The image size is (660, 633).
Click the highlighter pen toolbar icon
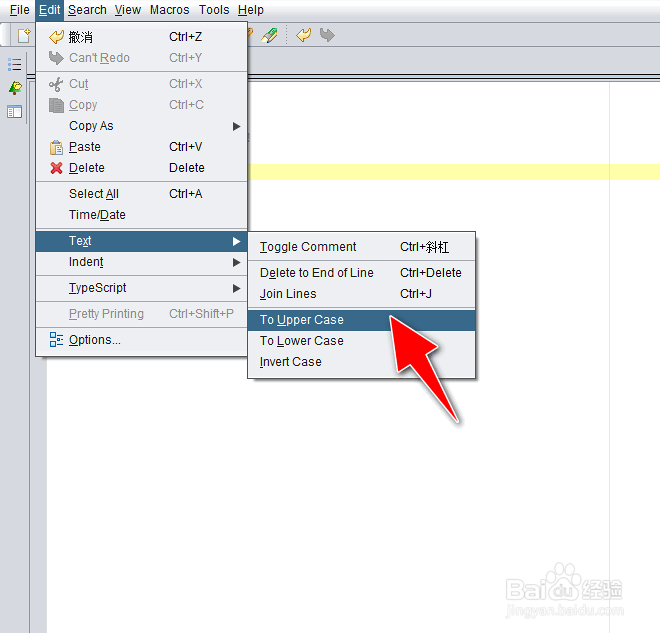[x=269, y=35]
